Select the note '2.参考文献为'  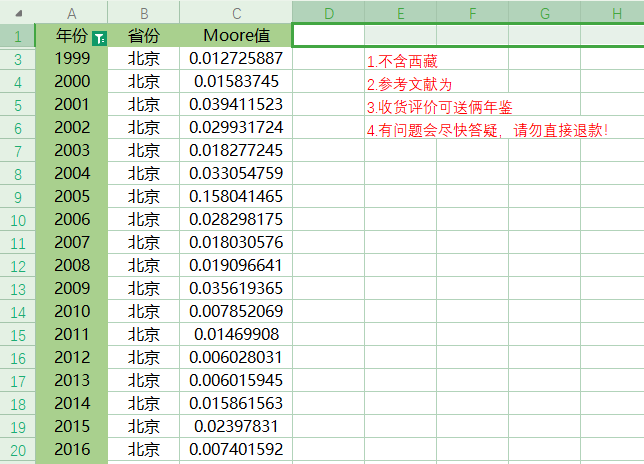point(409,85)
